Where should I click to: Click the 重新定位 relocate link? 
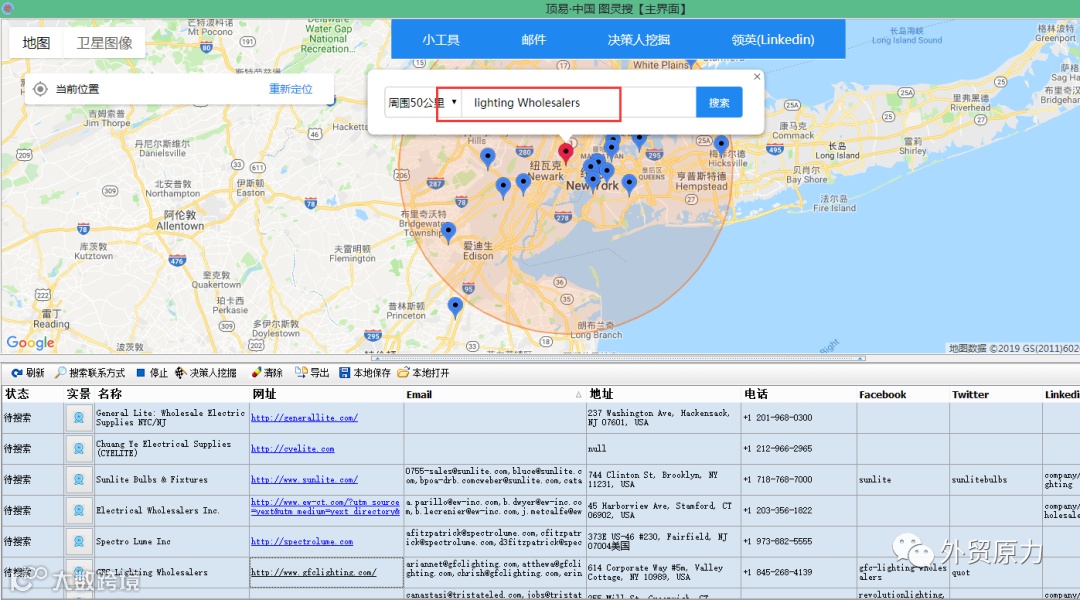coord(291,89)
